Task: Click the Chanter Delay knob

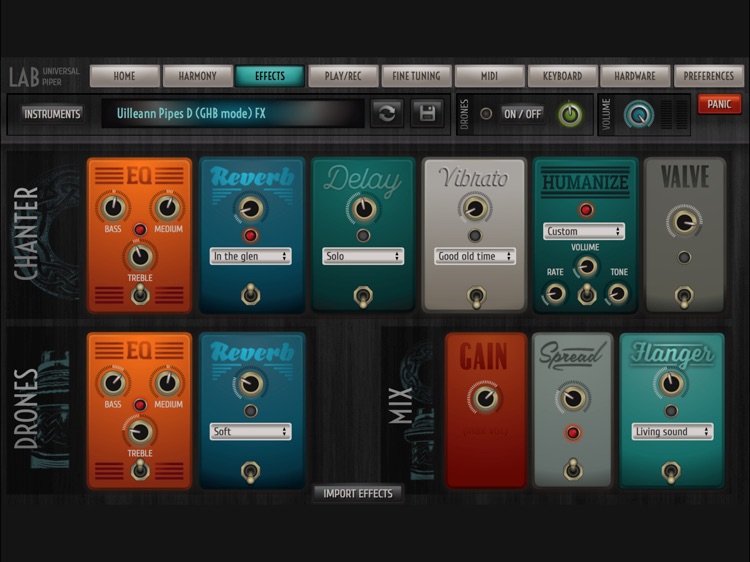Action: (363, 208)
